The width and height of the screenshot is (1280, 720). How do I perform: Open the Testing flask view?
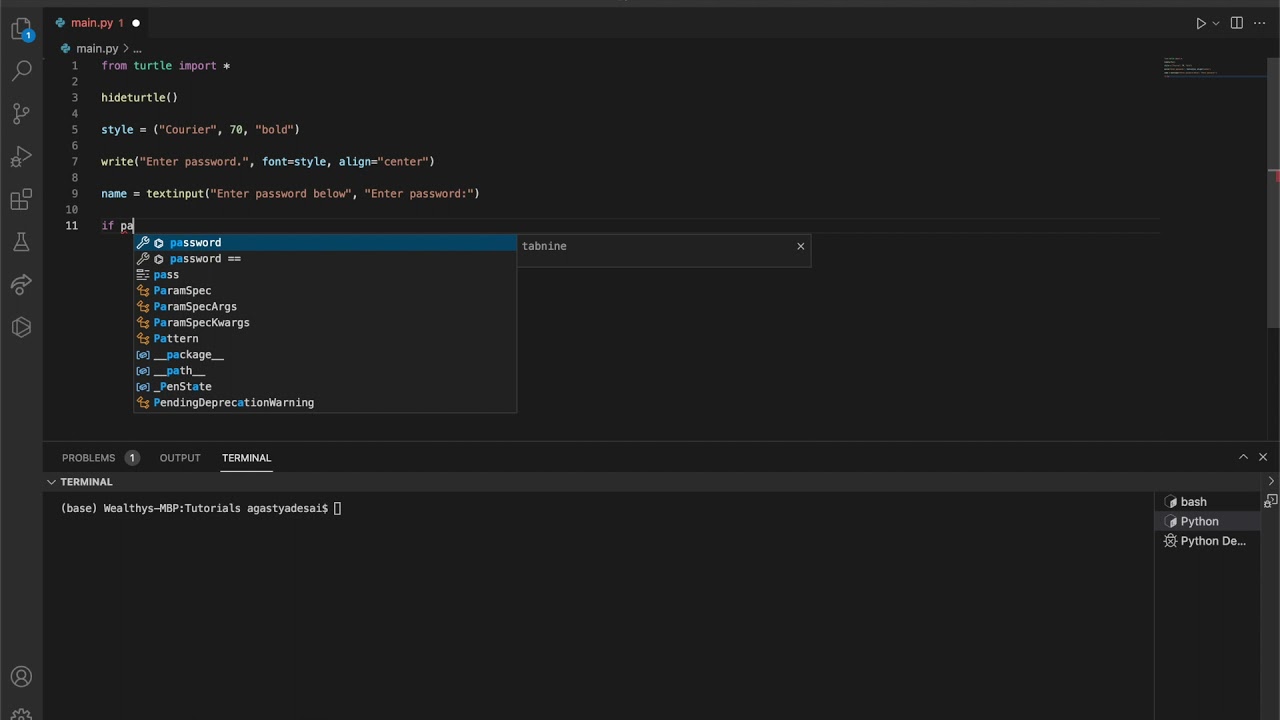coord(21,242)
